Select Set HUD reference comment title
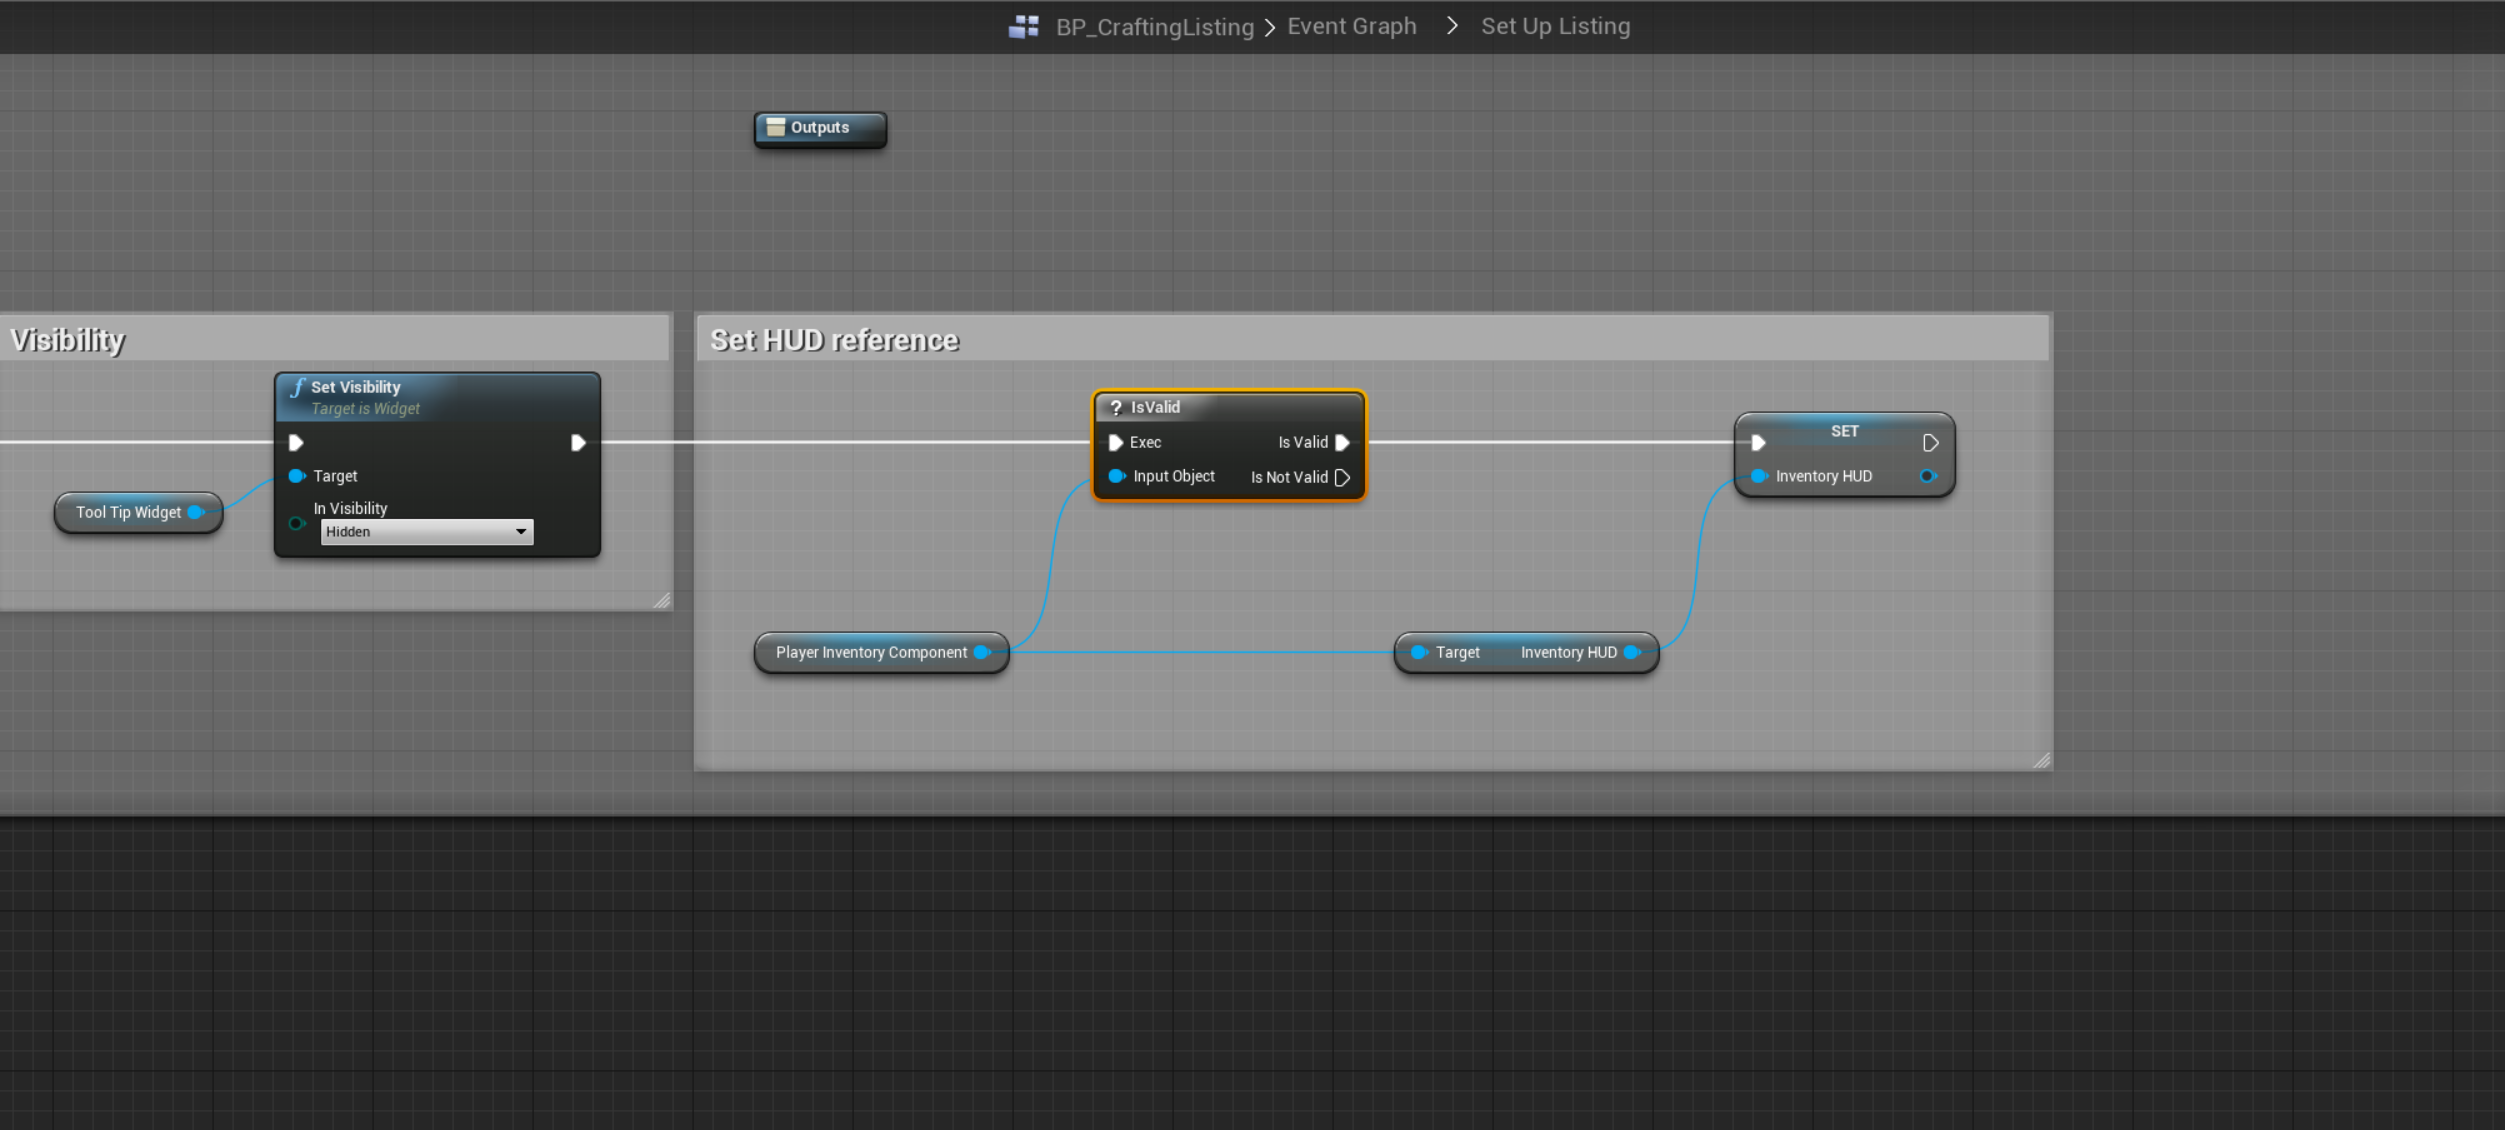The width and height of the screenshot is (2505, 1130). click(834, 341)
